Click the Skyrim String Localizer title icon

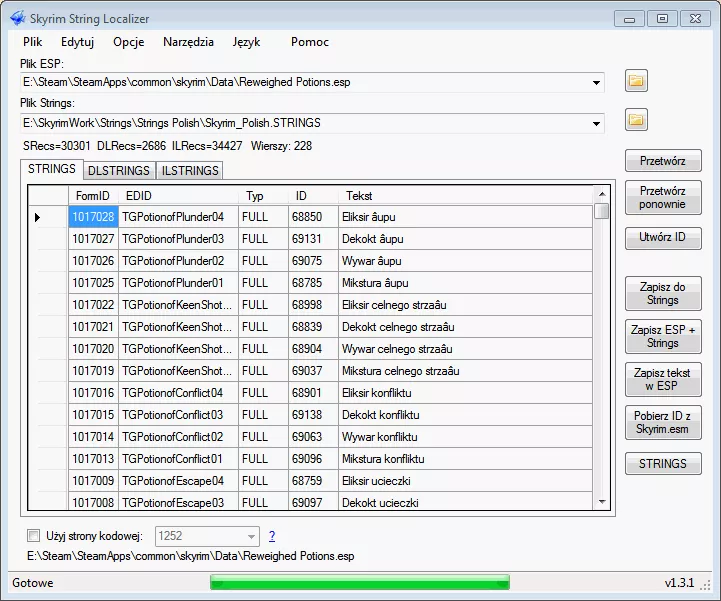click(17, 19)
